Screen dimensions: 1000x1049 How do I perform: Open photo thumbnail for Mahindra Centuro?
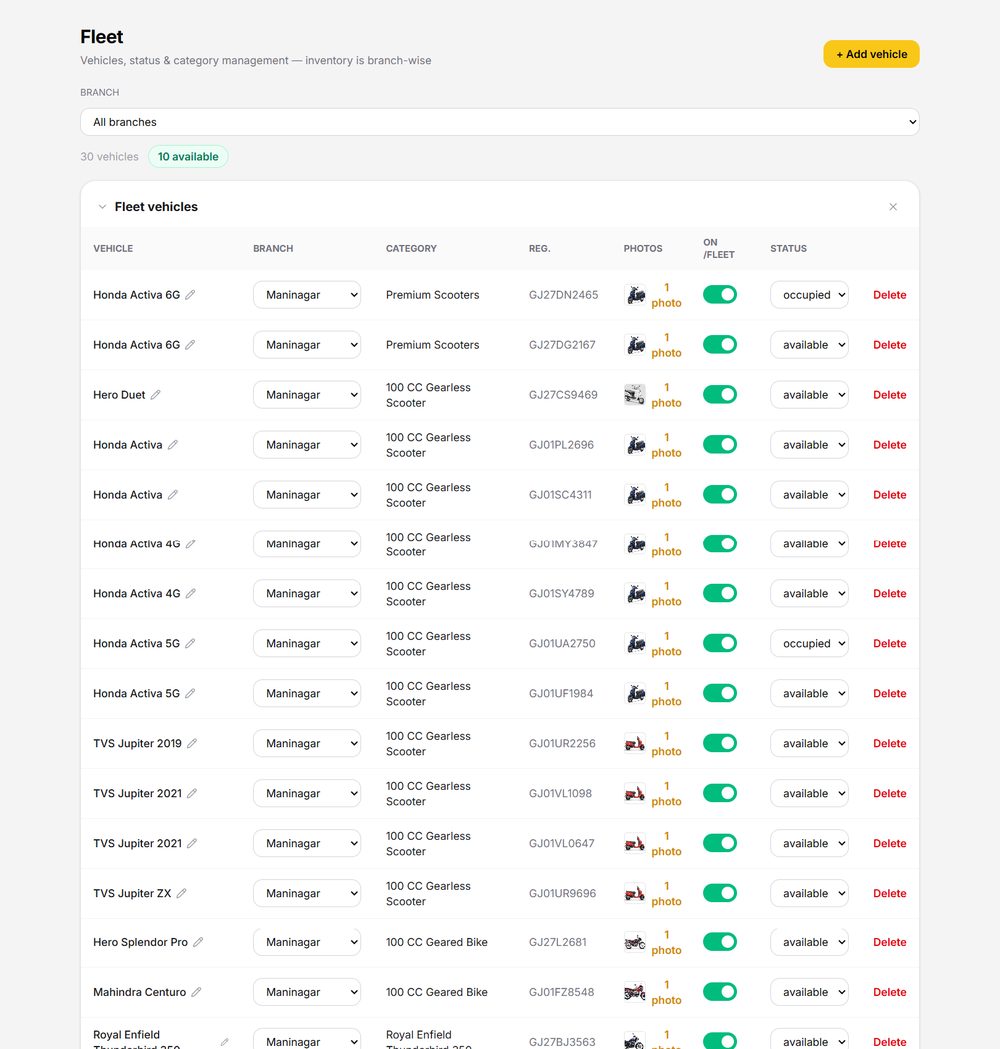(635, 992)
